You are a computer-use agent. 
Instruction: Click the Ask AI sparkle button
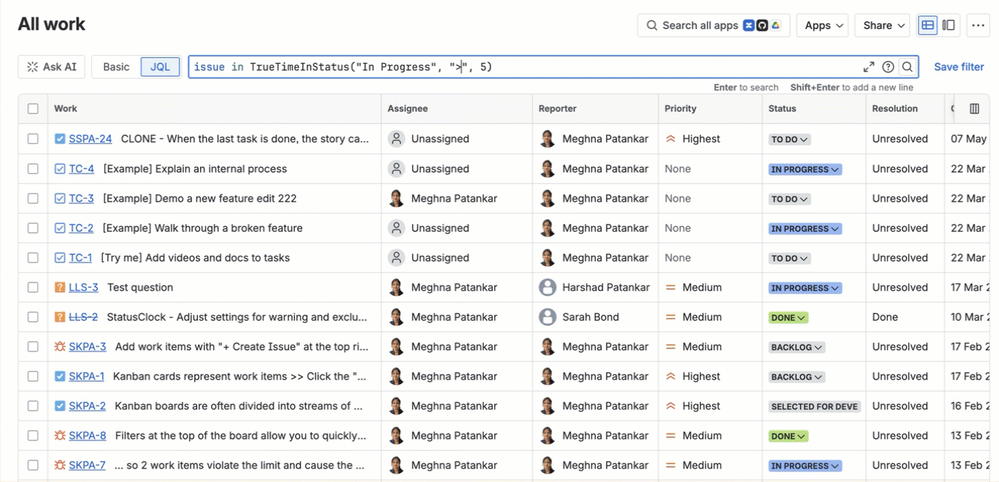(52, 67)
